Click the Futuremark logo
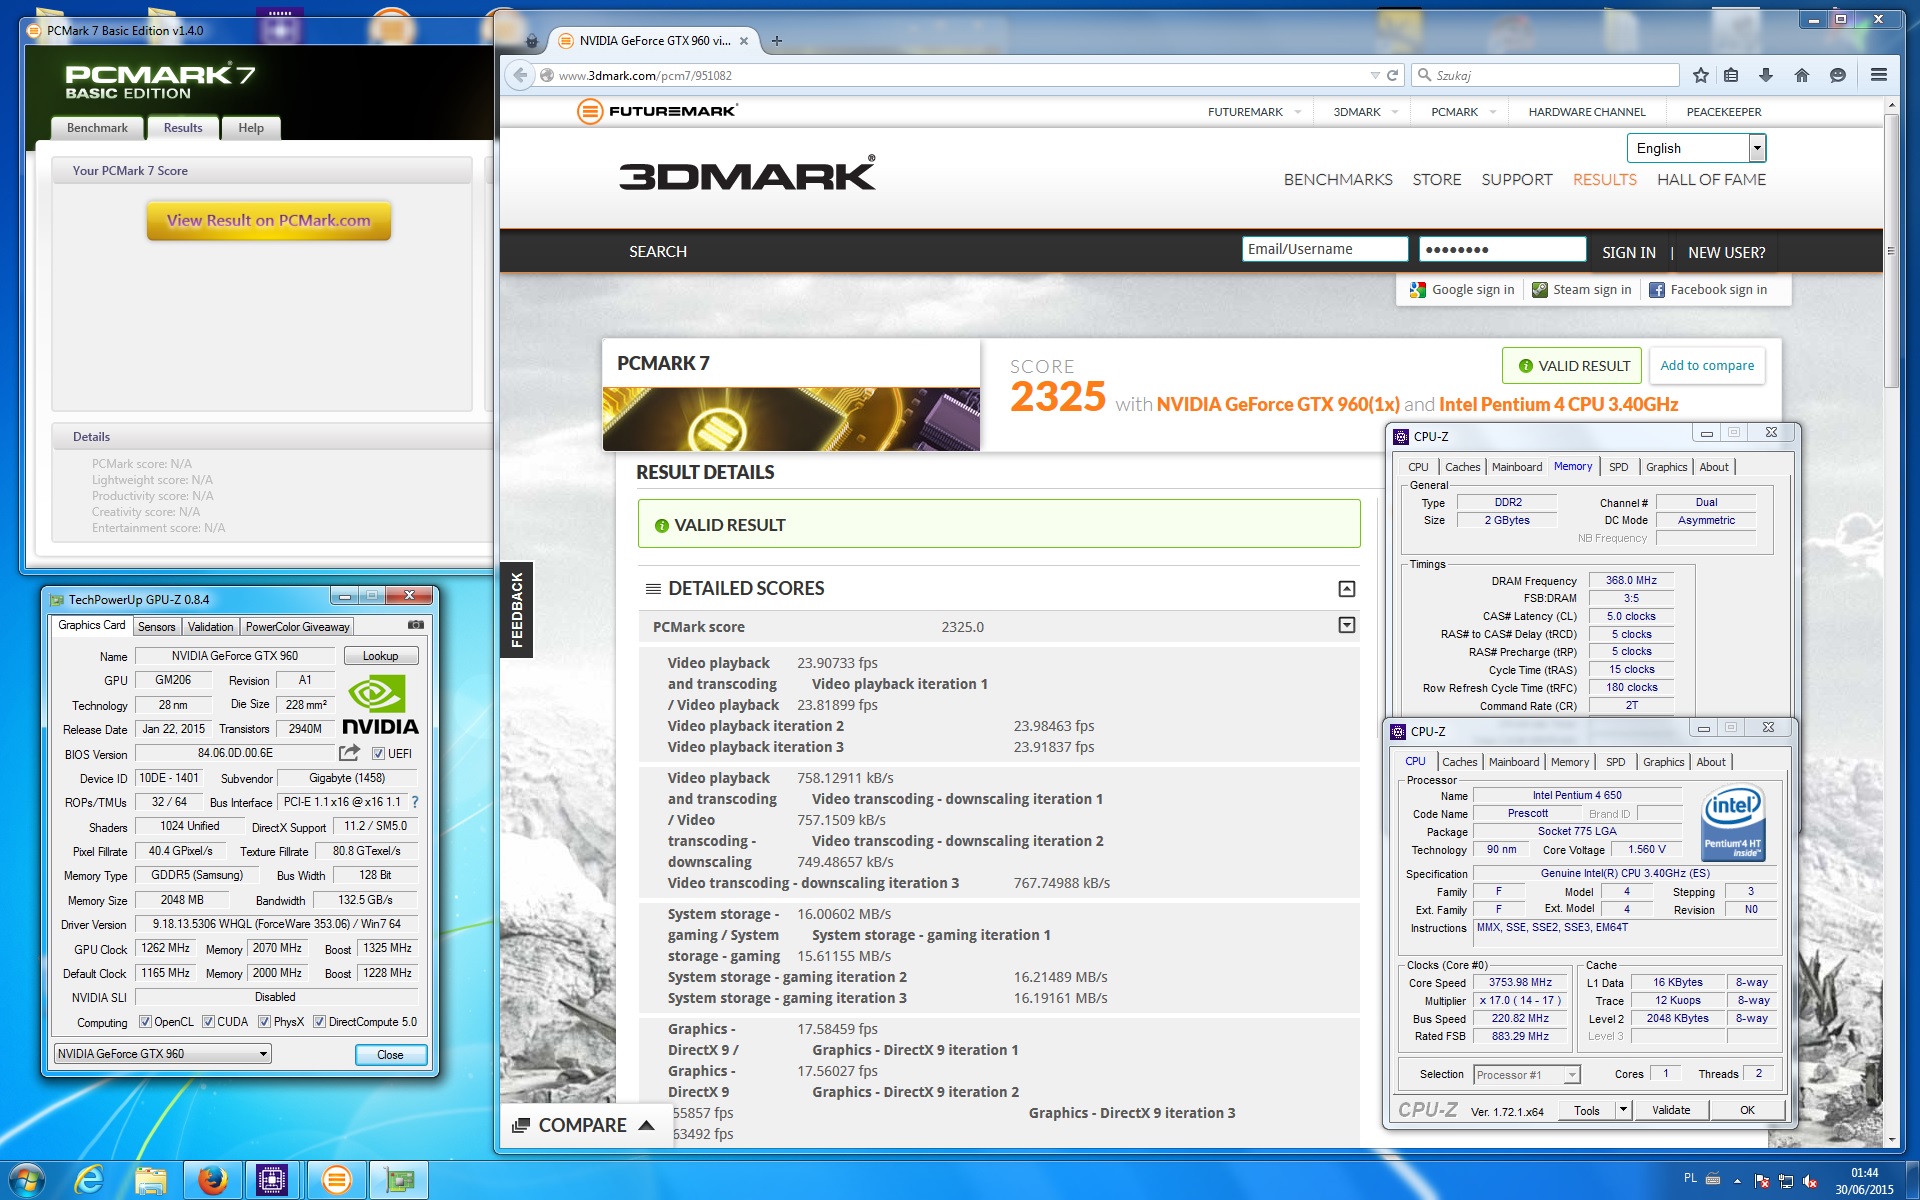Screen dimensions: 1920x1200 coord(657,111)
